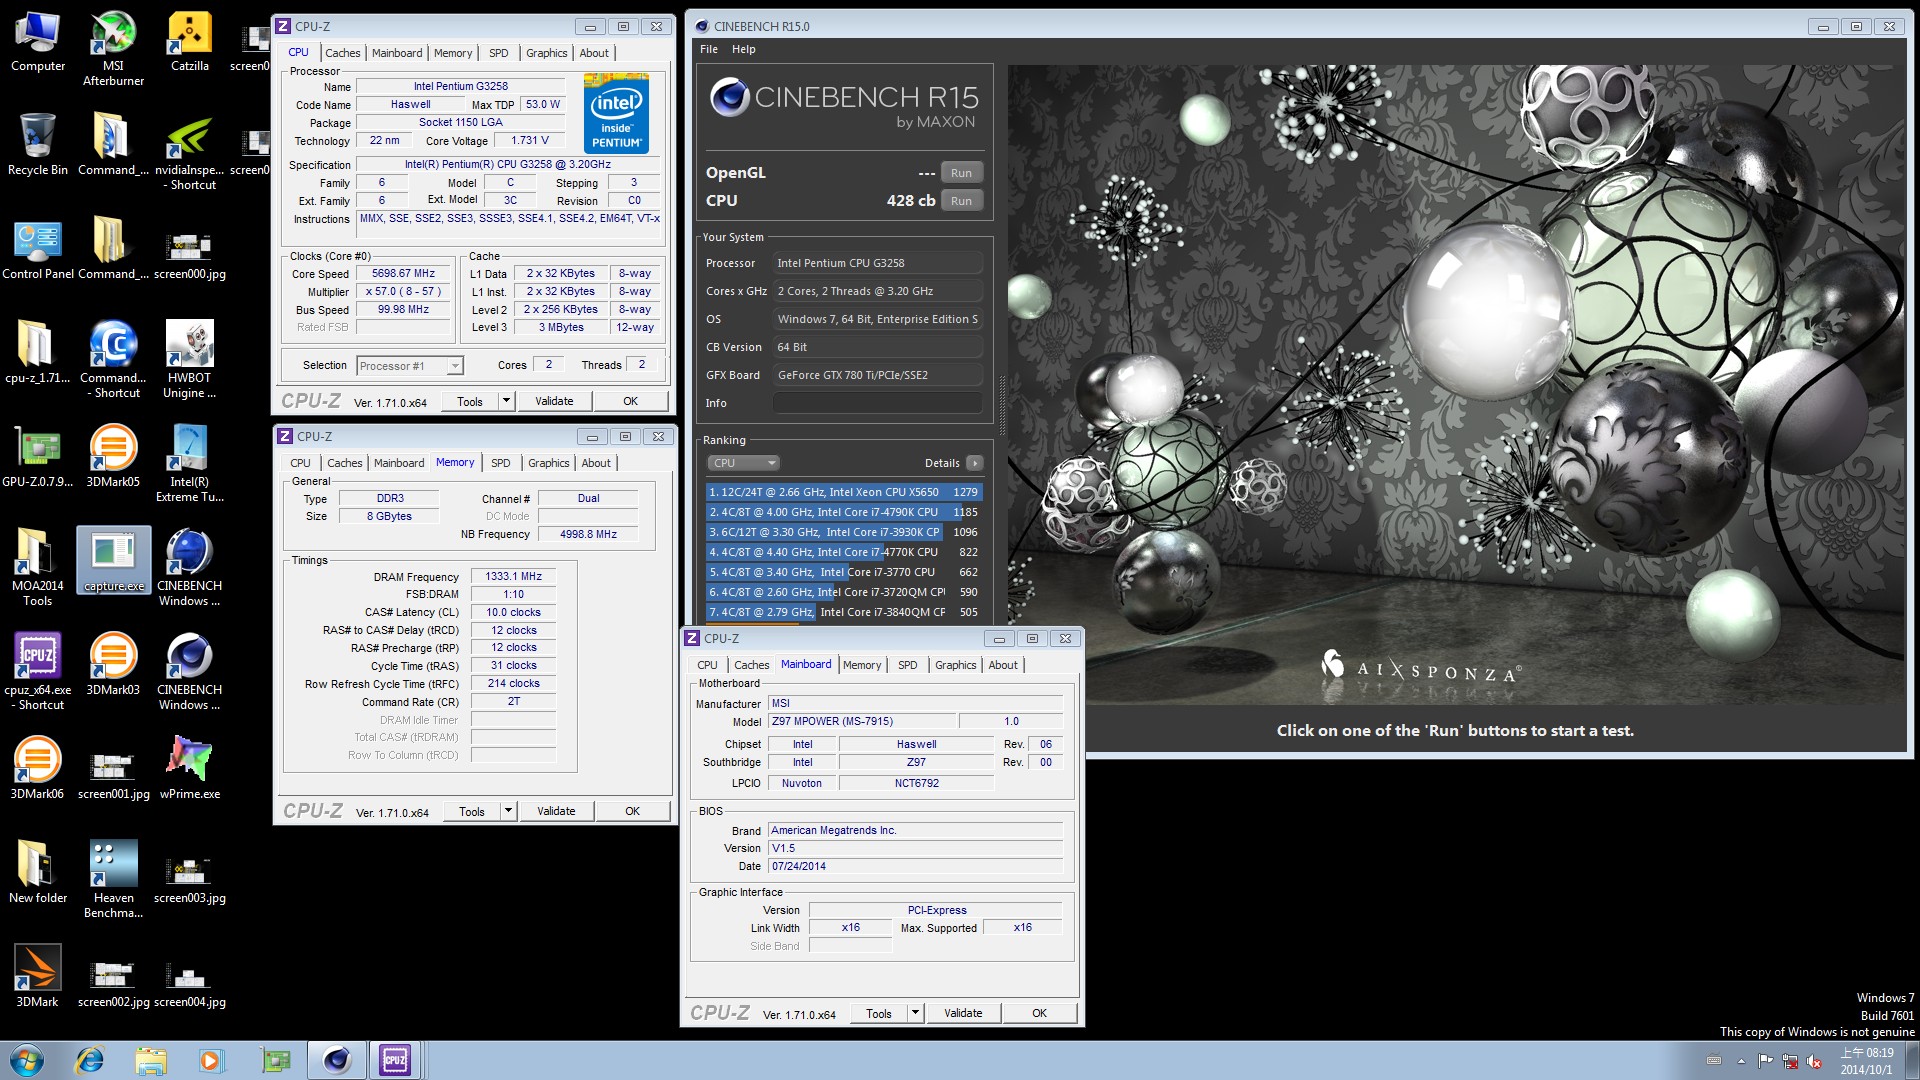Select ranking row Core i7-3930K
Screen dimensions: 1920x1080
click(x=844, y=532)
